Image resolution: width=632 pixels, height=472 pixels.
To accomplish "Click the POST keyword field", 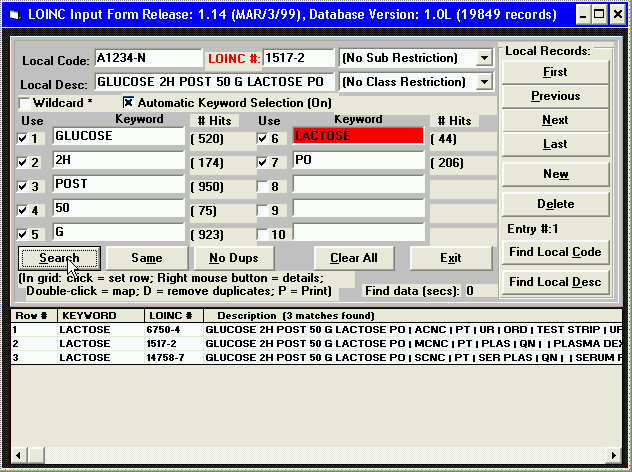I will pos(118,184).
